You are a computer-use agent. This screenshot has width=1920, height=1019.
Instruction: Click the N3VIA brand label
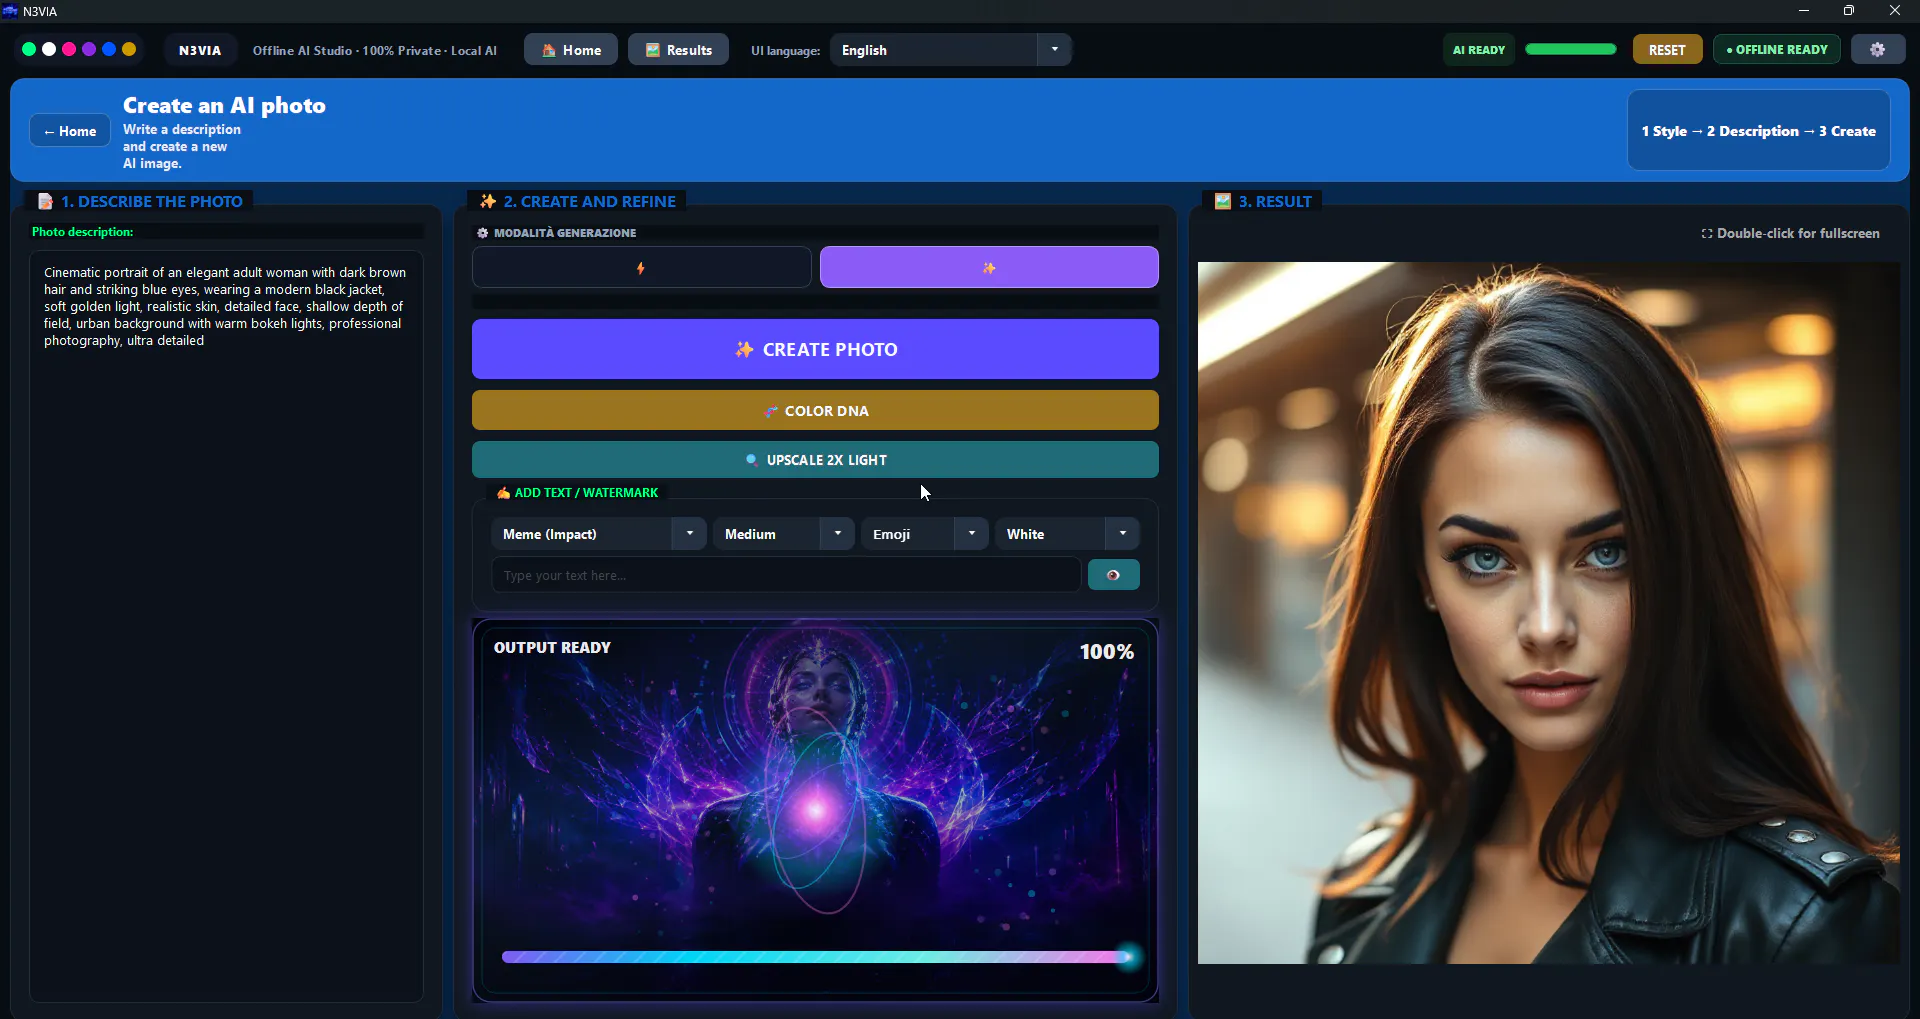tap(200, 50)
